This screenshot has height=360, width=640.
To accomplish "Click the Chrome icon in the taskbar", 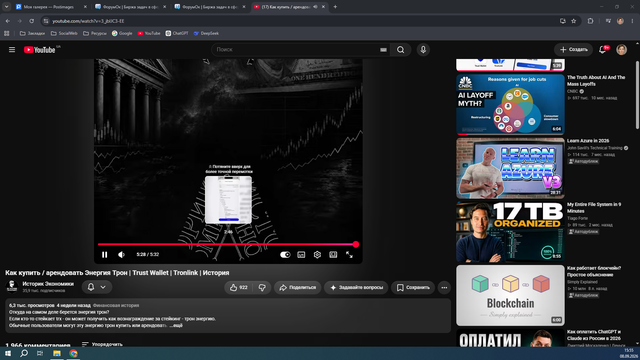I will (x=73, y=353).
